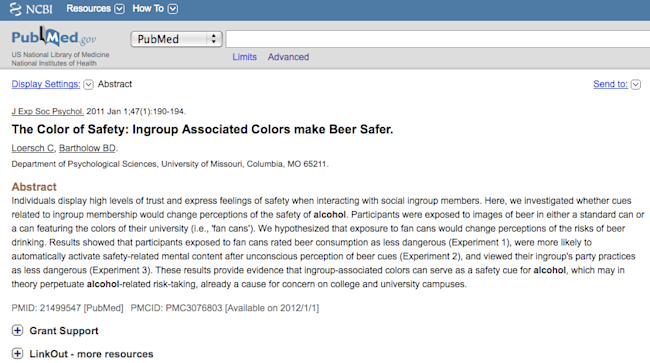Go to PubMed.gov home via logo
Screen dimensions: 650x363
pyautogui.click(x=54, y=37)
